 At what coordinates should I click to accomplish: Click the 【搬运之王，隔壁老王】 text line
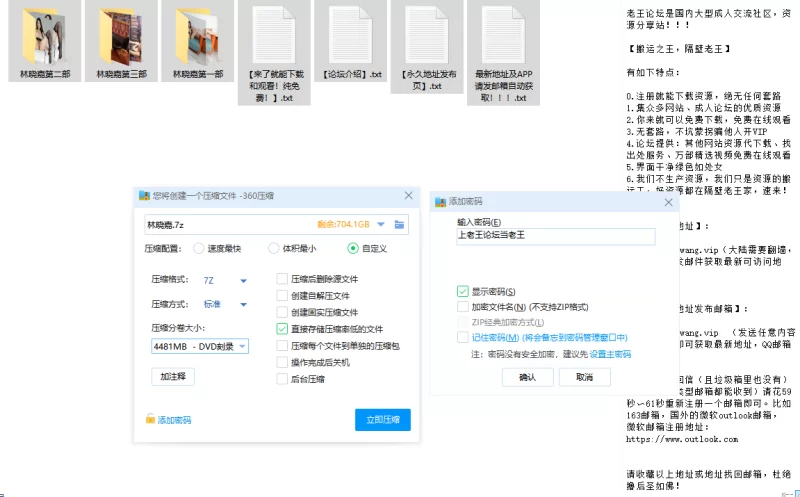point(678,49)
